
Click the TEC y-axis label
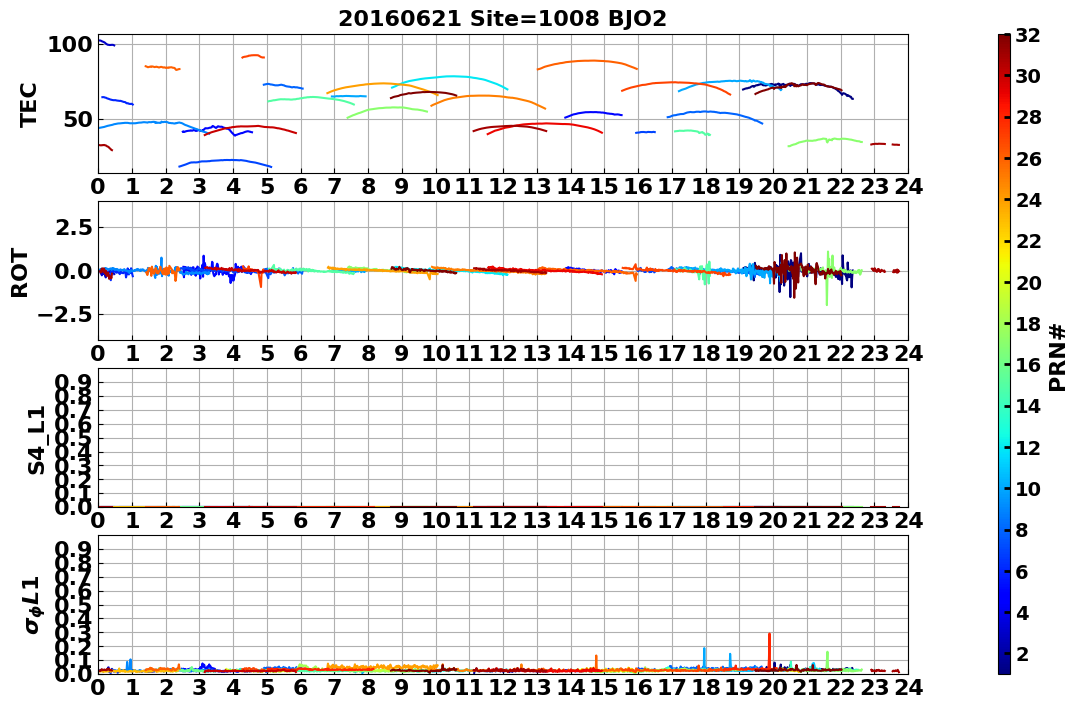28,104
